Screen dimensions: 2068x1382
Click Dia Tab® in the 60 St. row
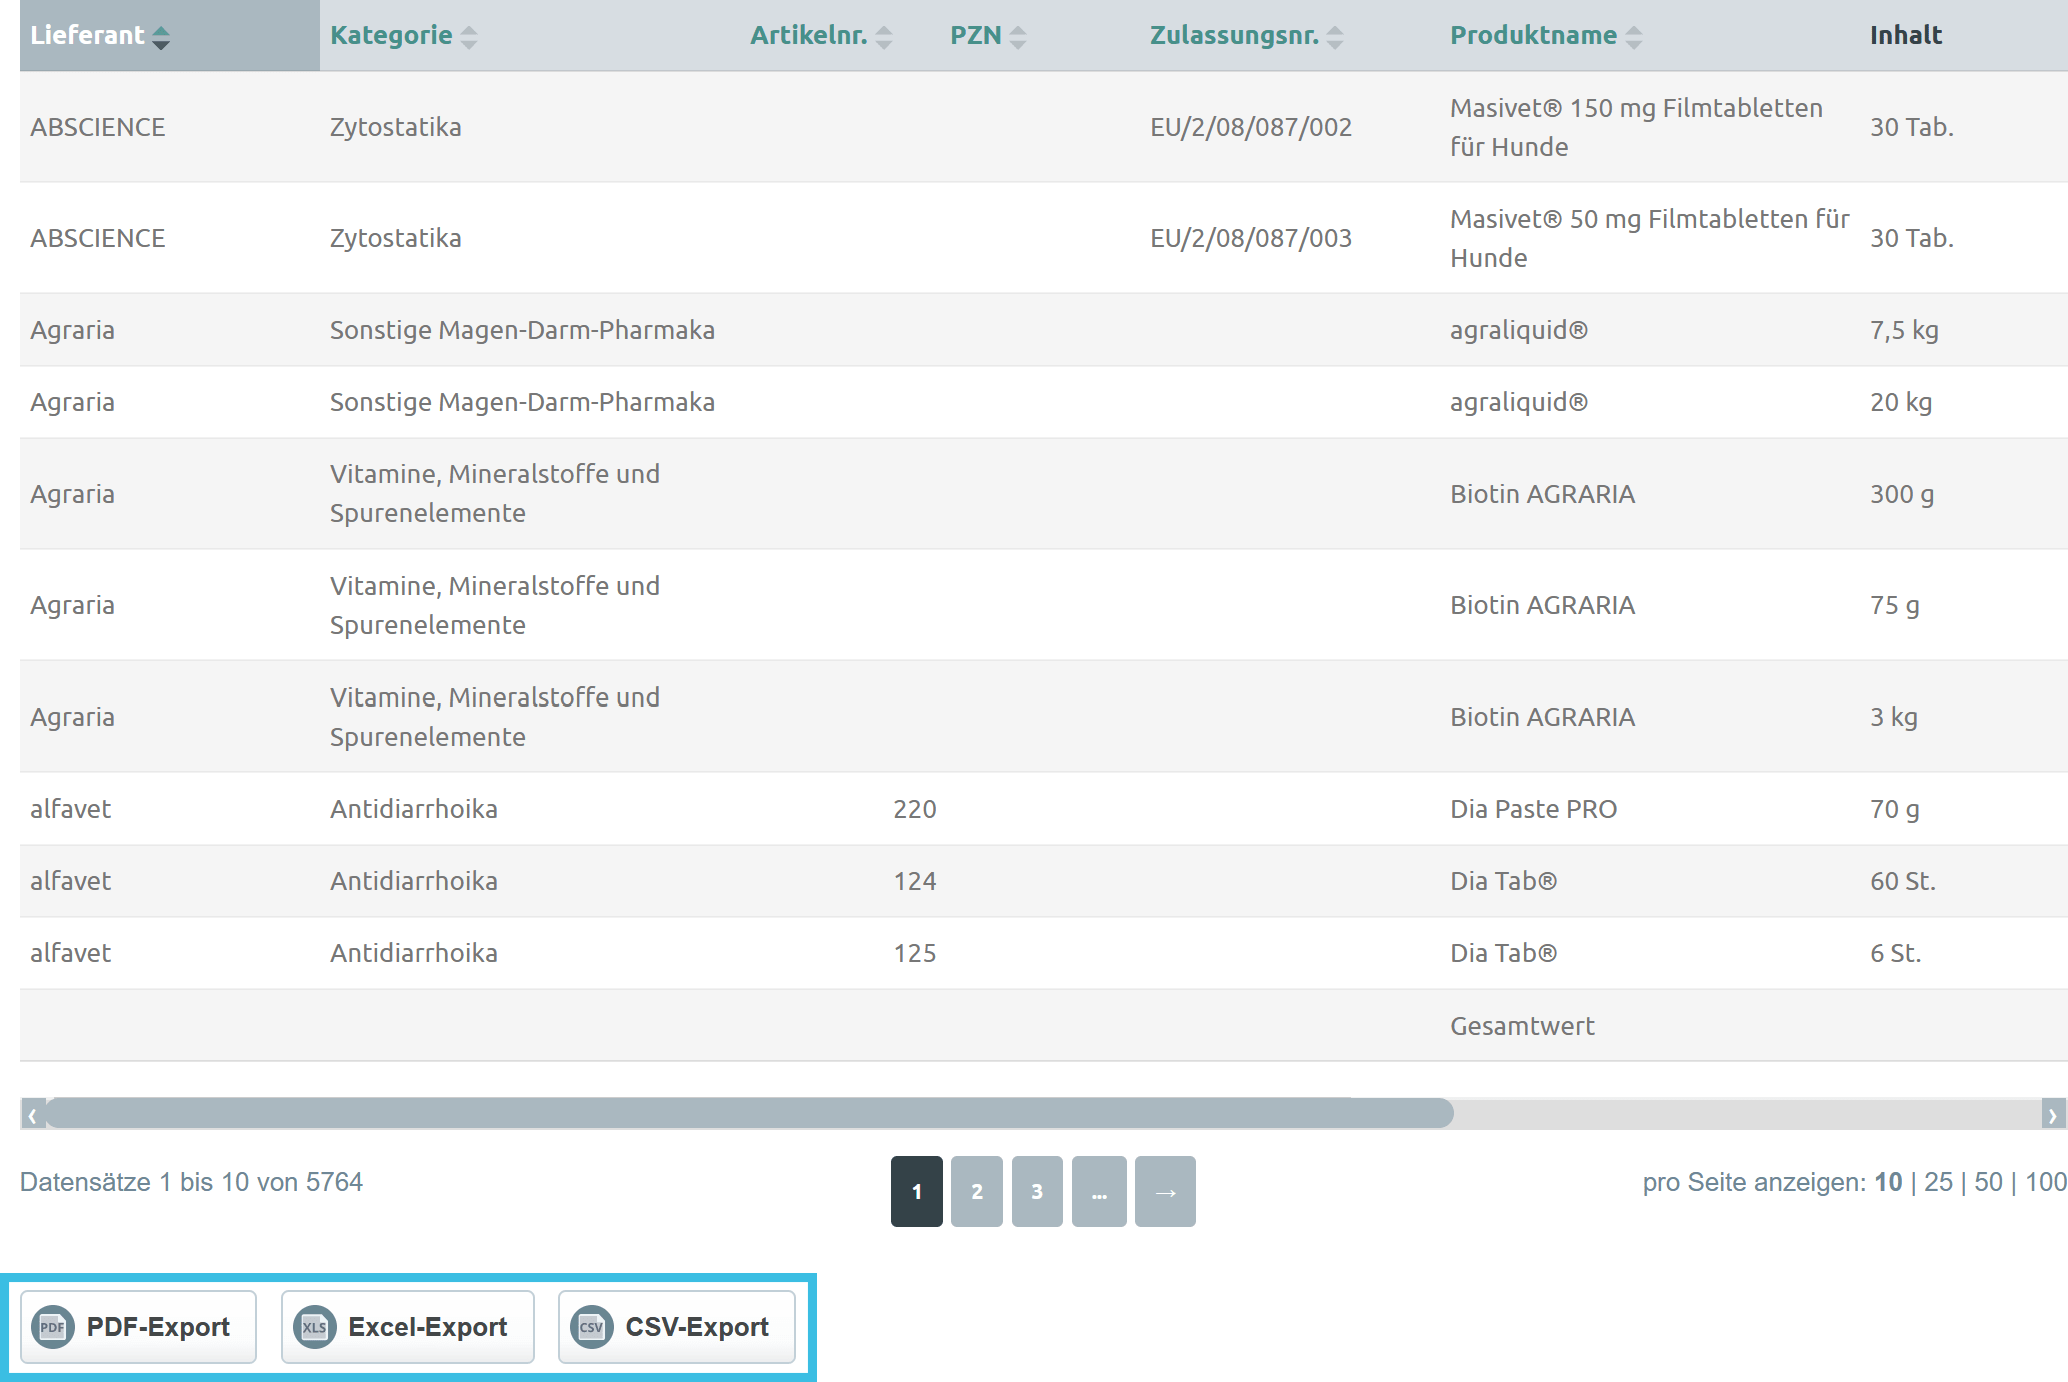1503,881
